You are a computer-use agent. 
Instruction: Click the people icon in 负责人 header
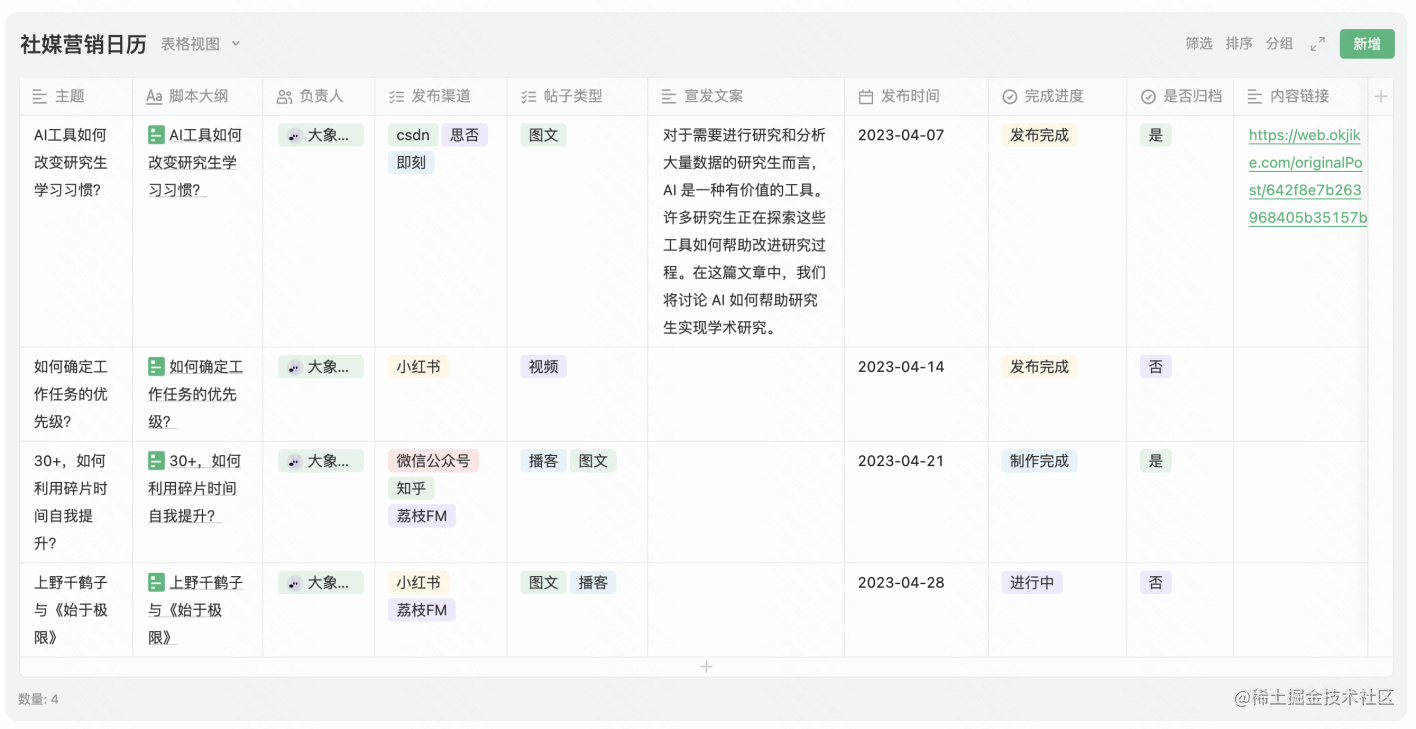285,96
